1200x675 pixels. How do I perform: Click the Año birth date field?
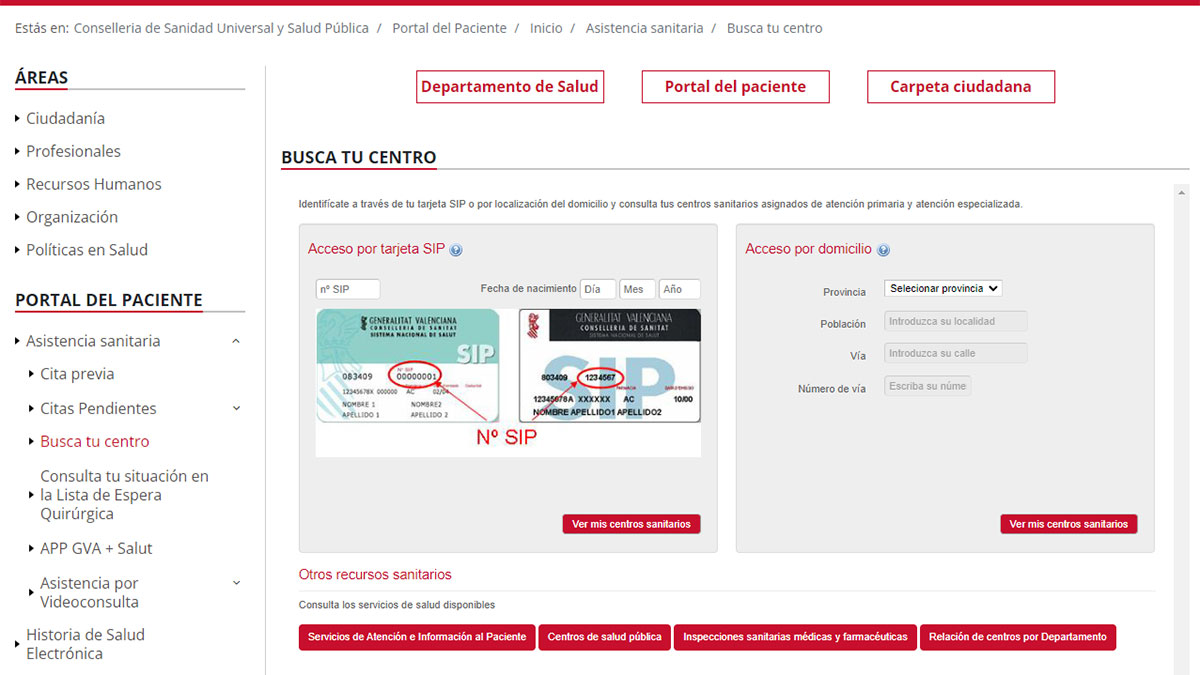click(679, 289)
